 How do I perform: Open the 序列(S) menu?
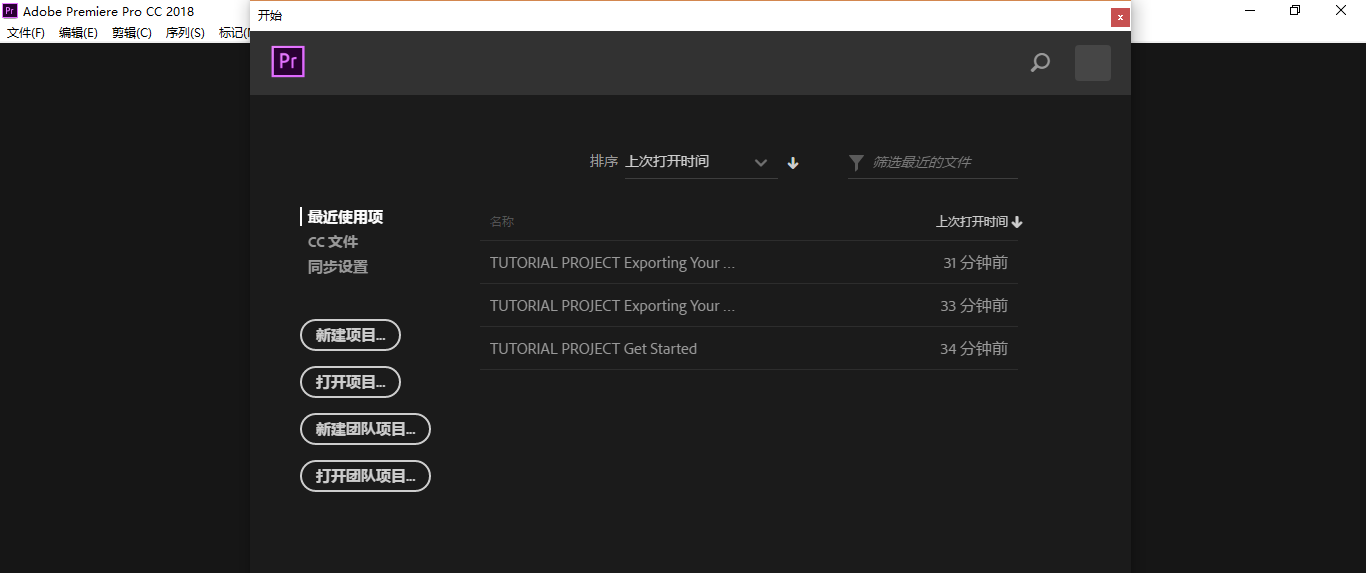(x=185, y=33)
